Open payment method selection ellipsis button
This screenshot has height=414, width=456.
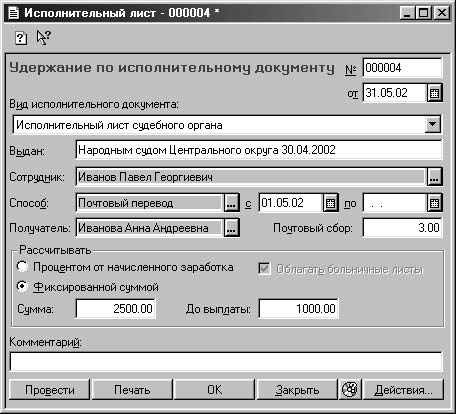point(231,203)
